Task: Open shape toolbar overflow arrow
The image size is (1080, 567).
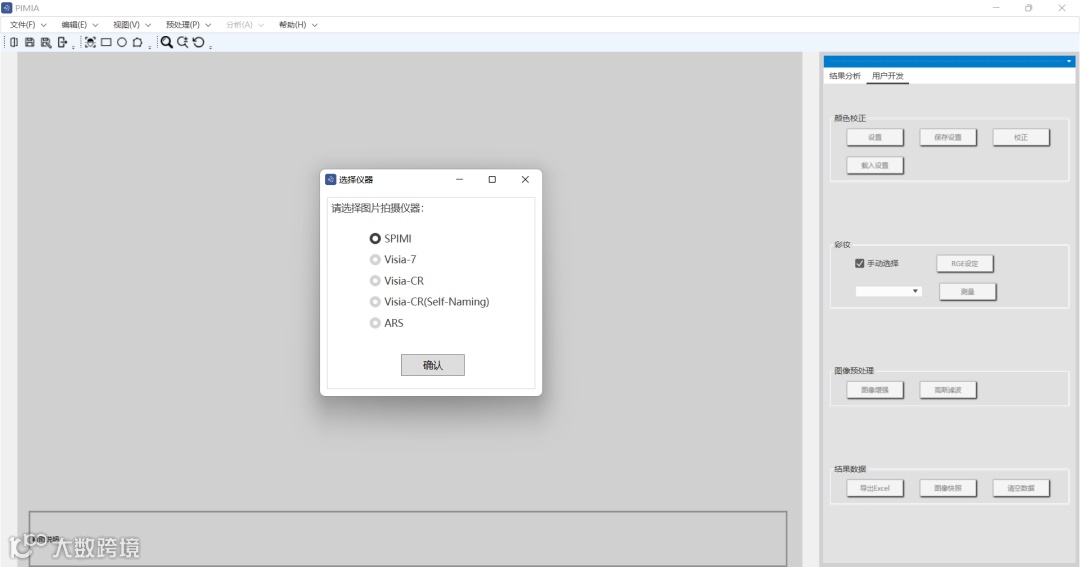Action: pos(149,47)
